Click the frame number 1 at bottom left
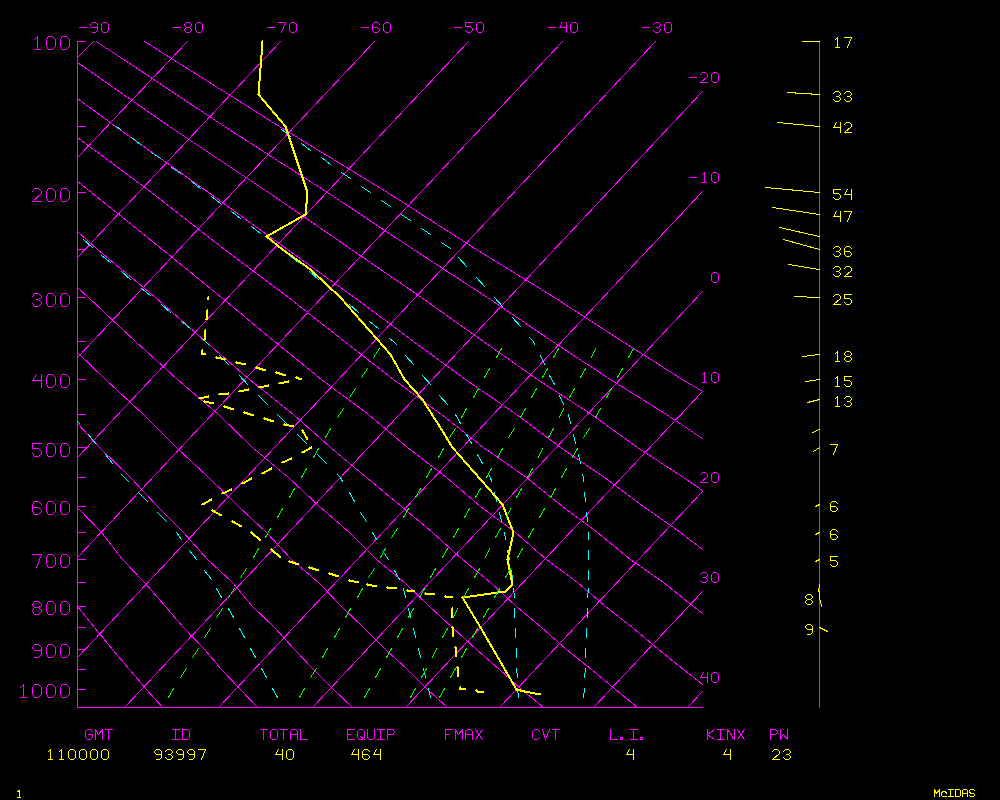This screenshot has width=1000, height=800. (x=18, y=793)
